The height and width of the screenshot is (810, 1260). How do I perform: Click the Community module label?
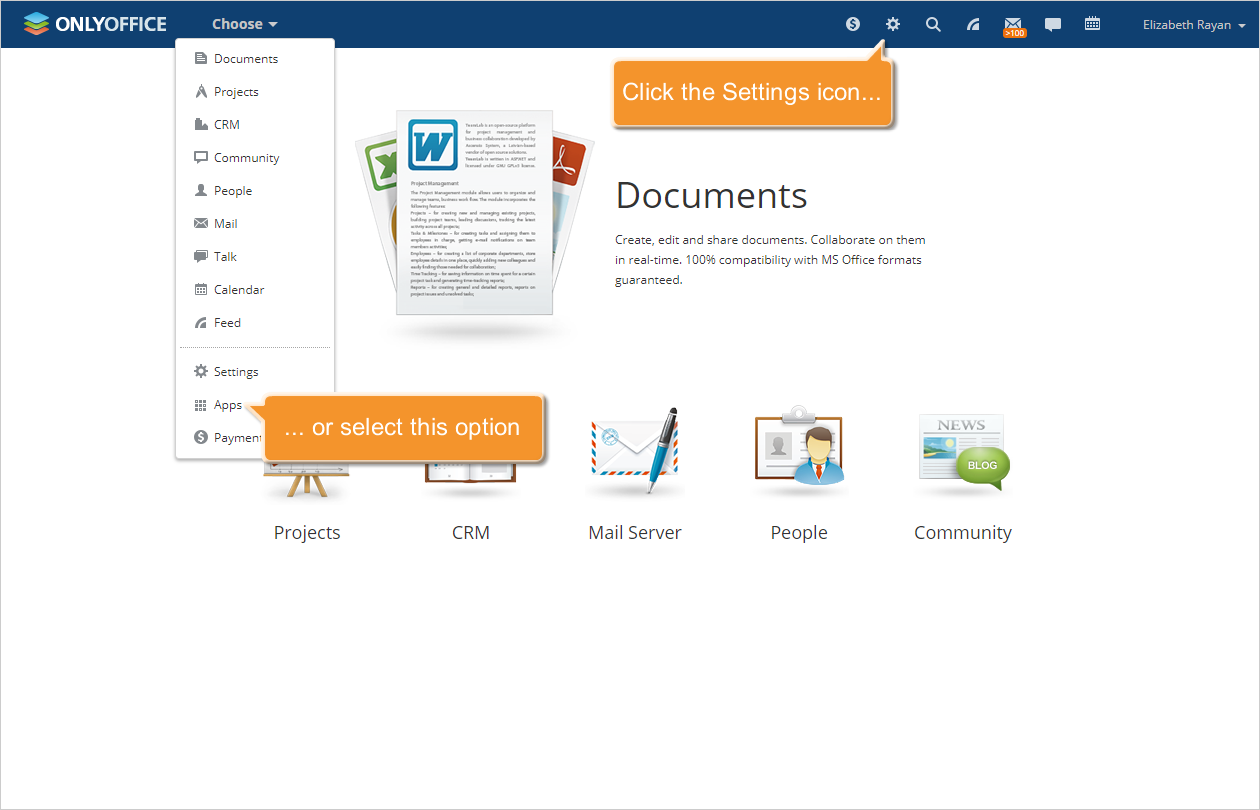[x=963, y=533]
